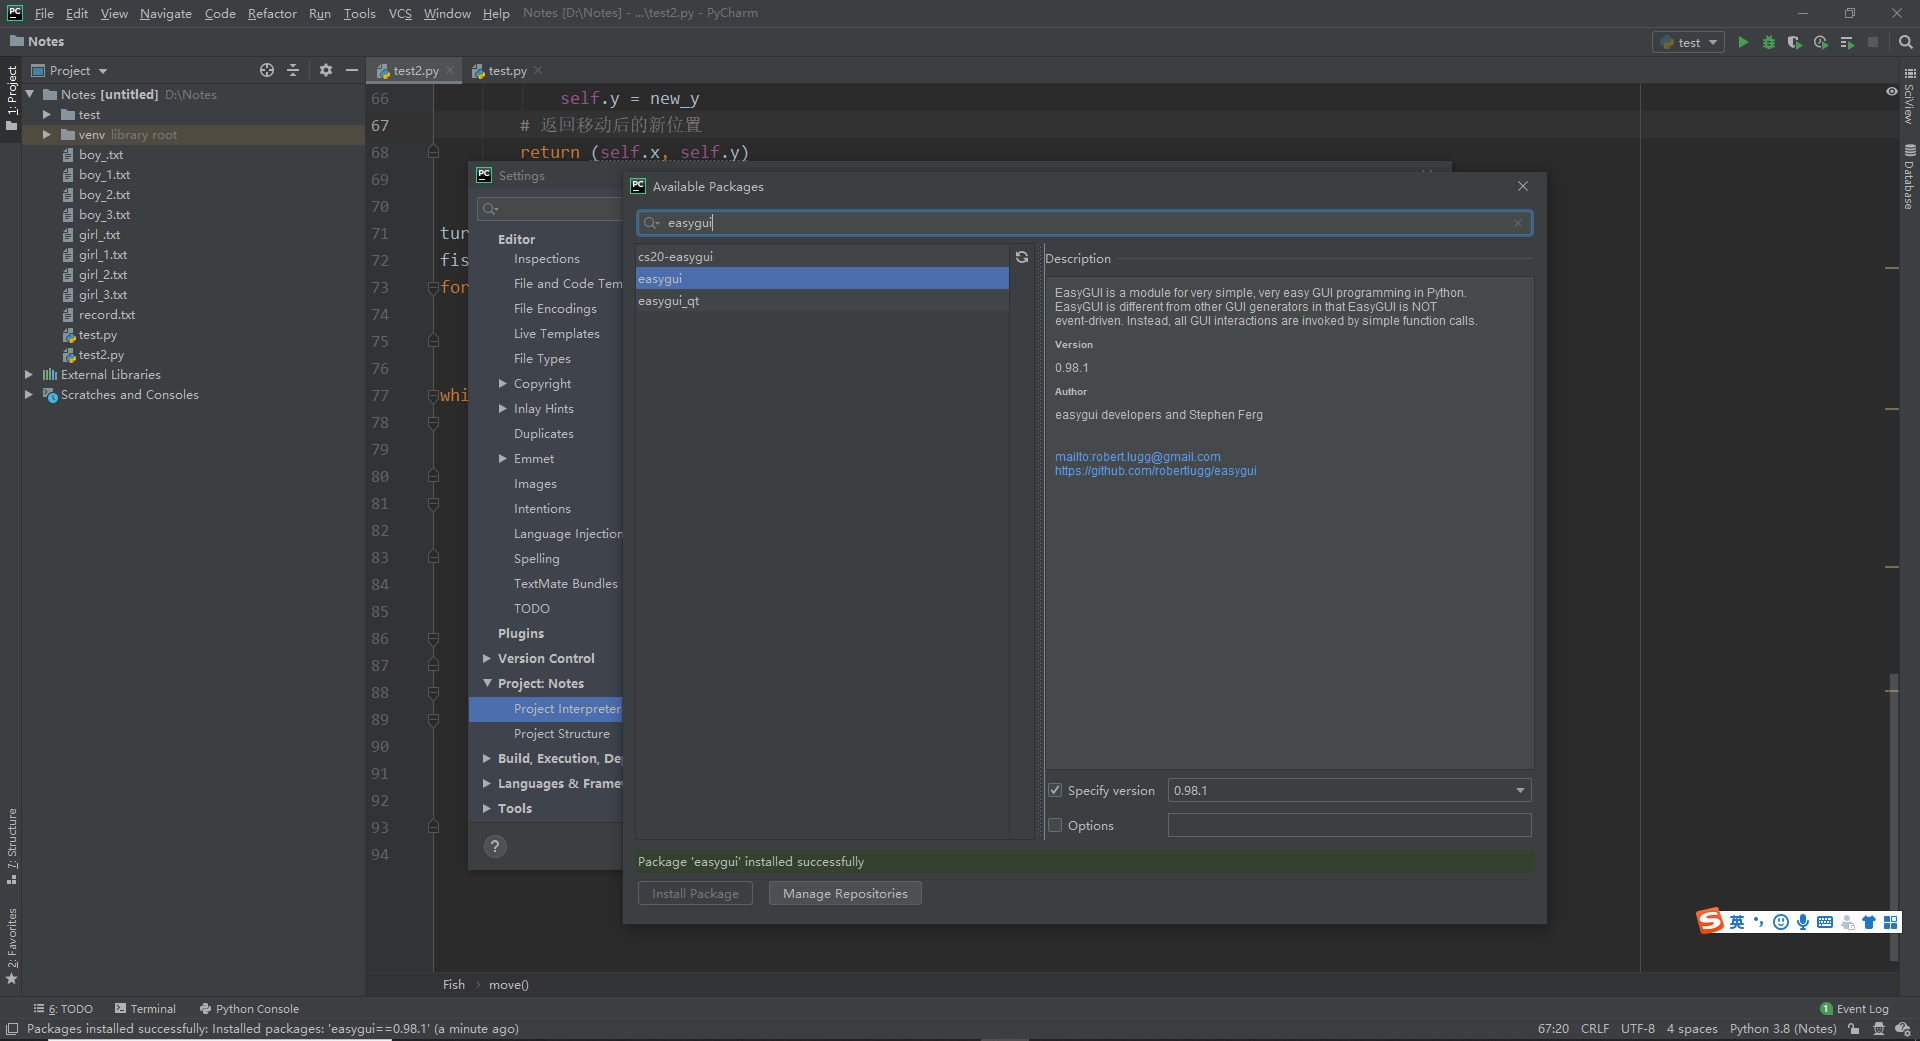Expand the Tools settings group
The image size is (1920, 1041).
click(487, 808)
